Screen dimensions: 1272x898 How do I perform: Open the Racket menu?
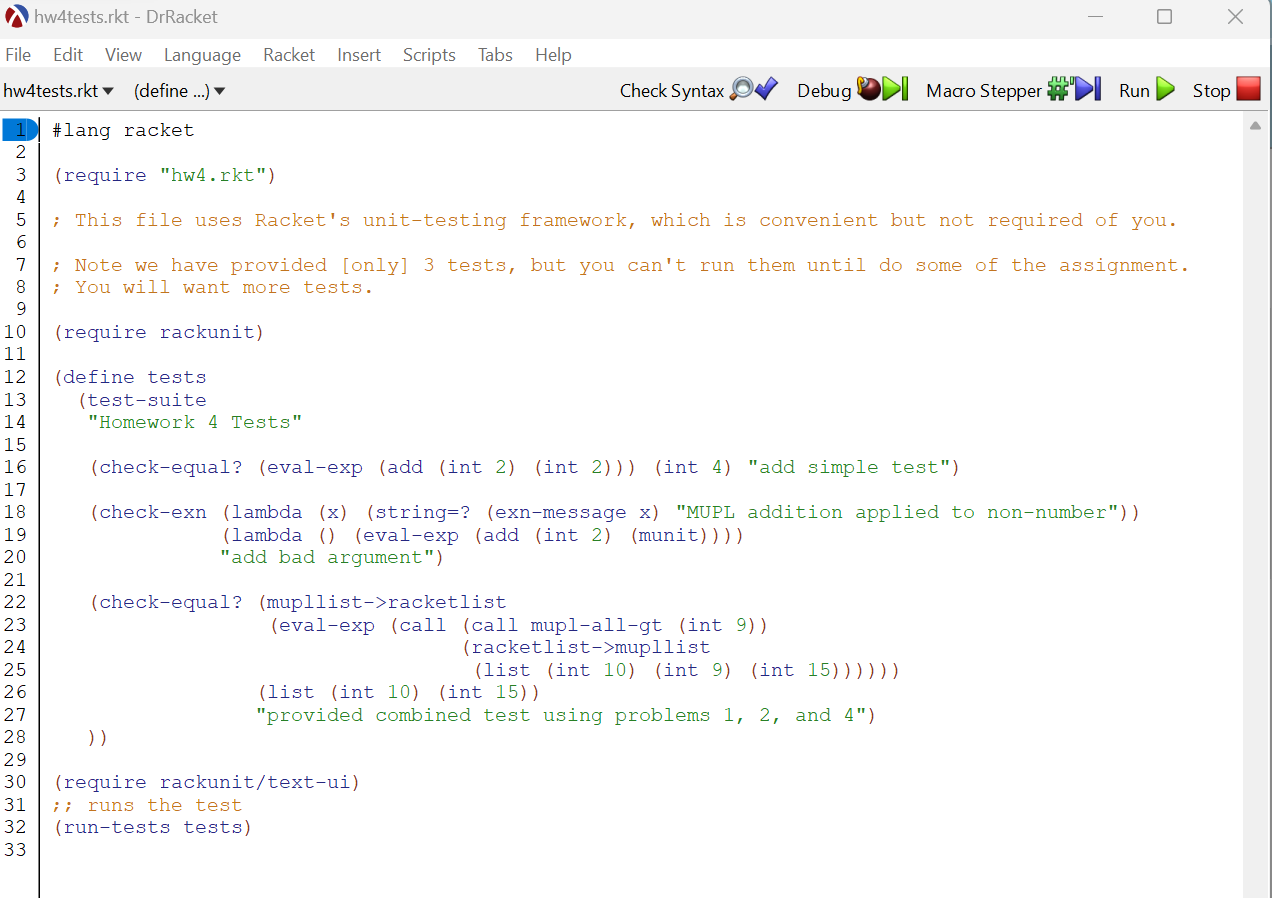(x=289, y=55)
